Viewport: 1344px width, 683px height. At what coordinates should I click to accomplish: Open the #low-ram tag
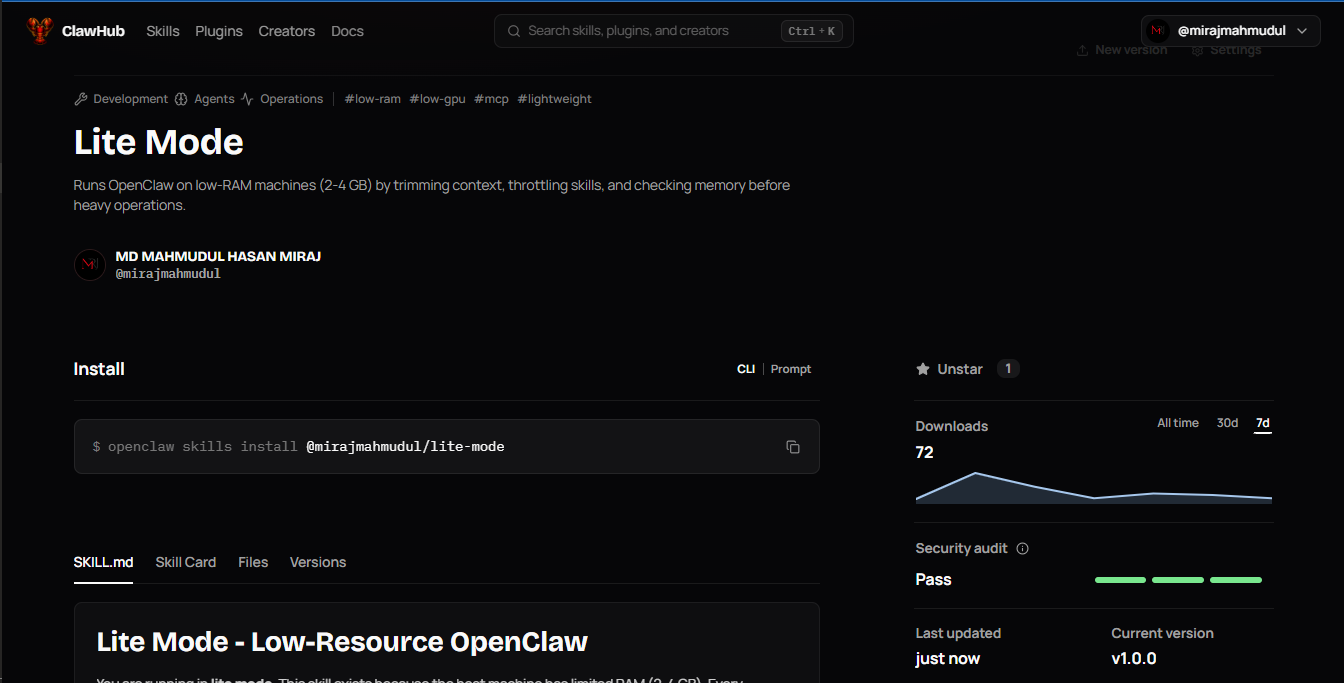pyautogui.click(x=372, y=99)
